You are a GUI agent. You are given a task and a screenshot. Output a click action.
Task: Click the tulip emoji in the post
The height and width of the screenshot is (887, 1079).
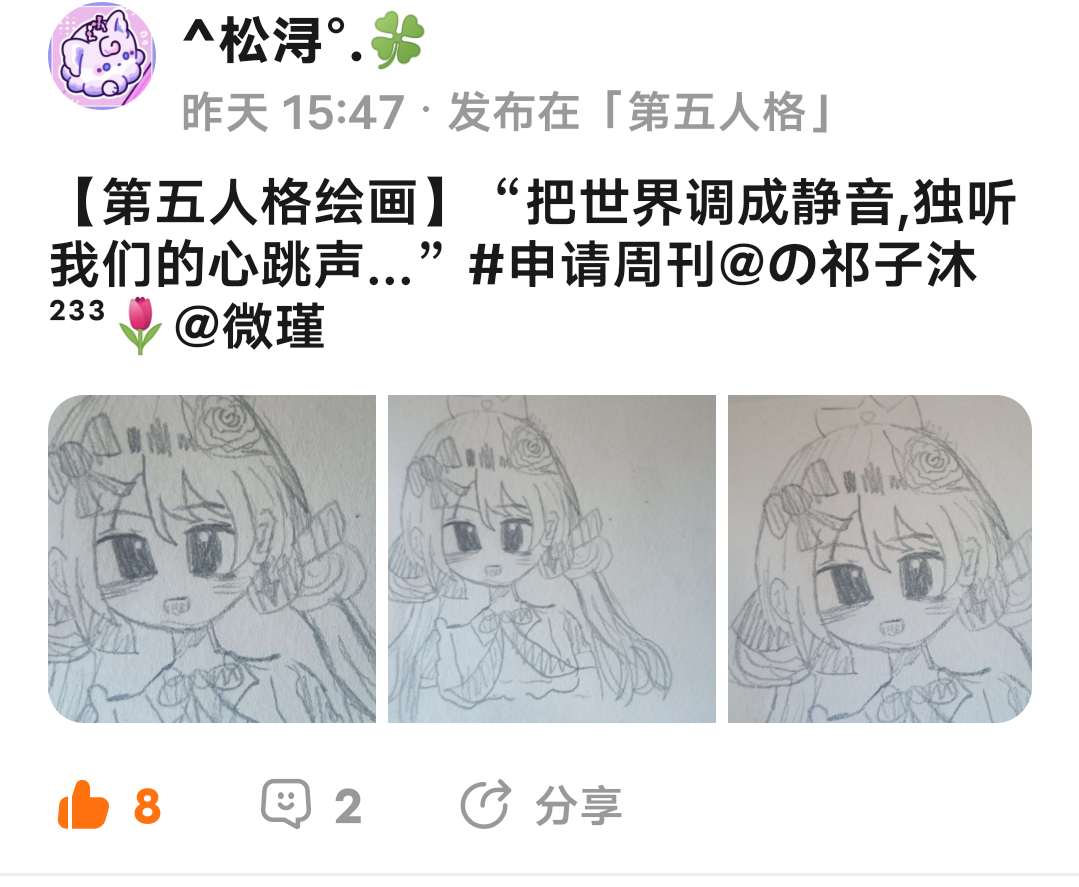140,325
